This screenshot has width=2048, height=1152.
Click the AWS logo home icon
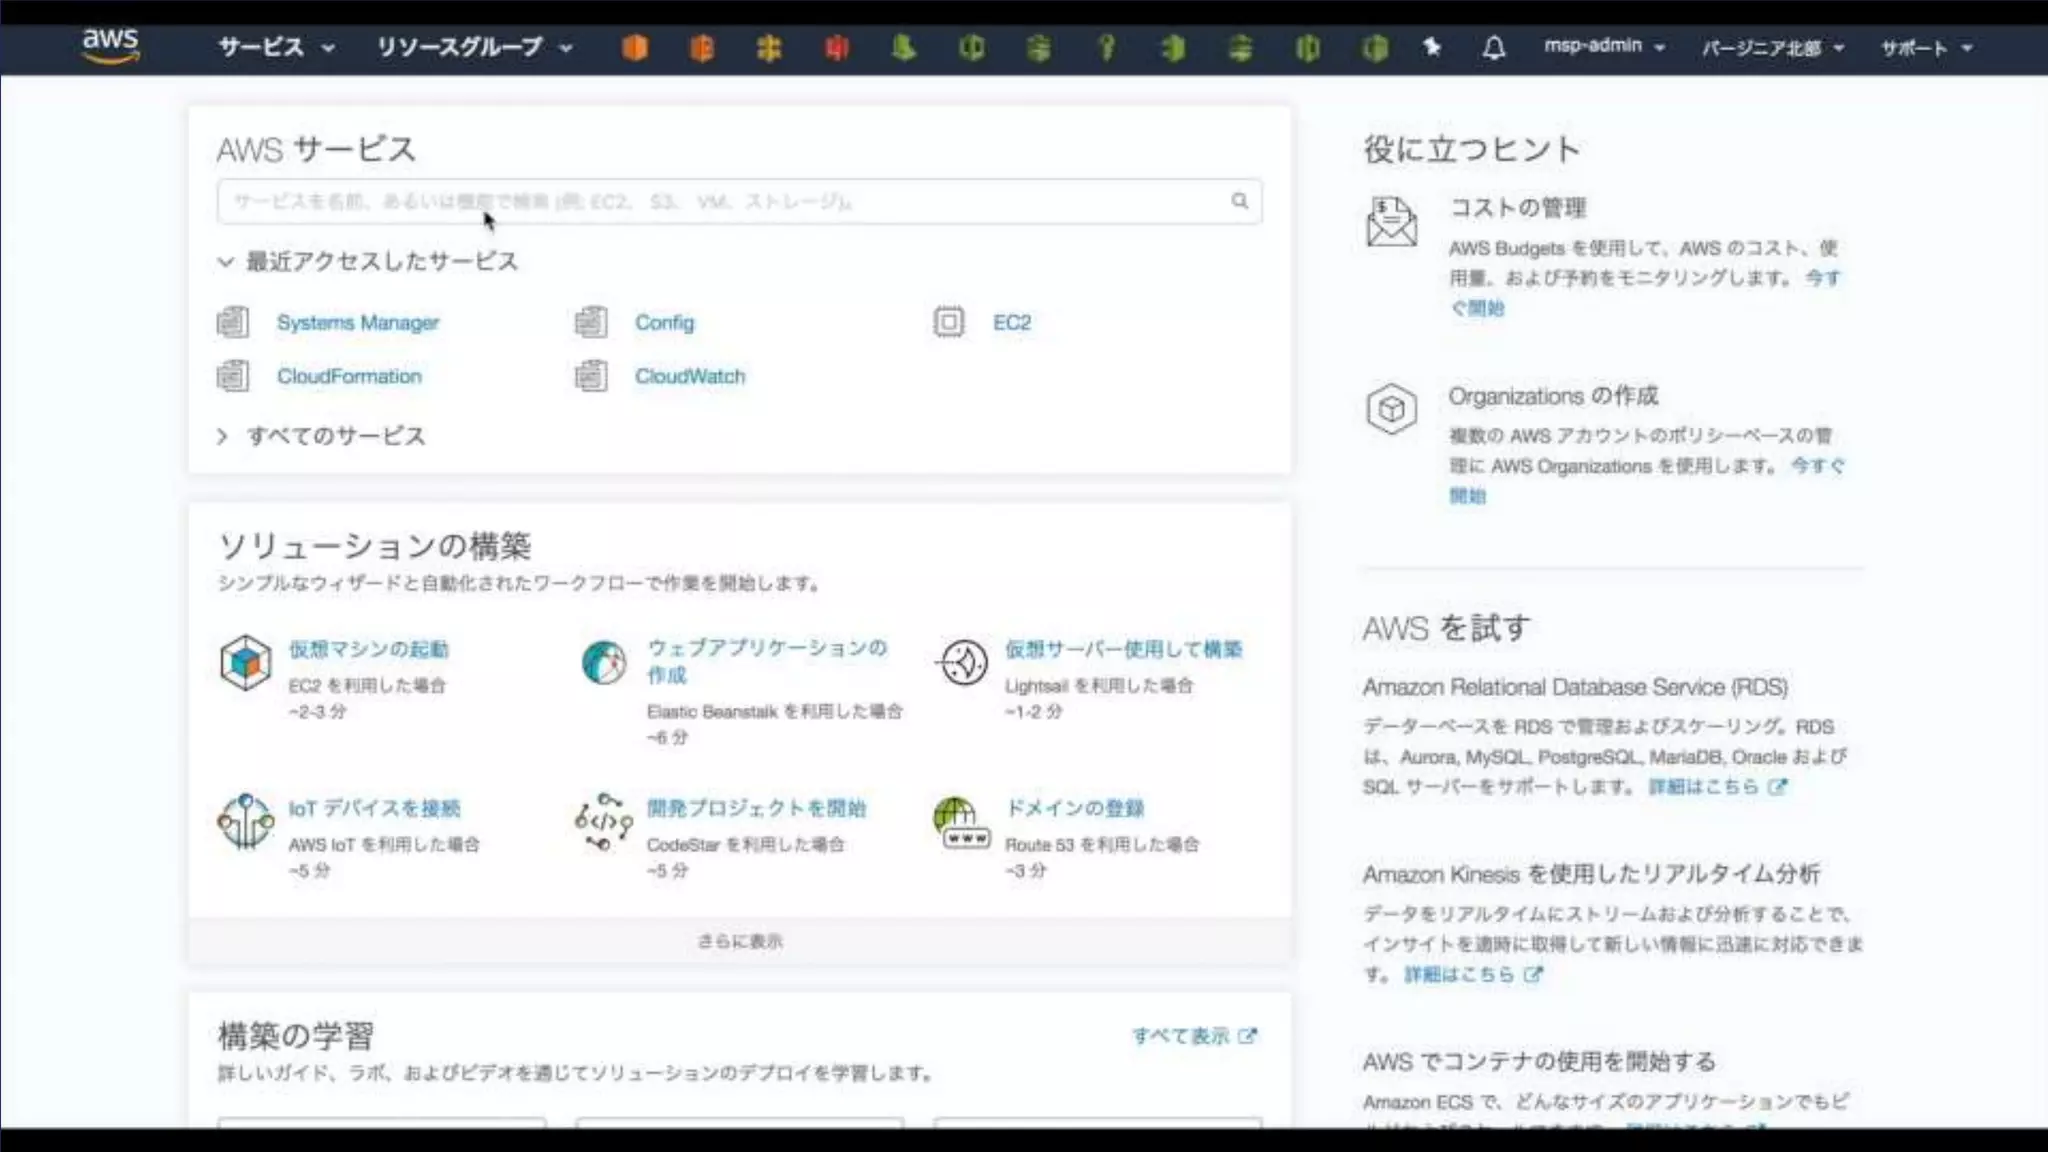(x=110, y=45)
